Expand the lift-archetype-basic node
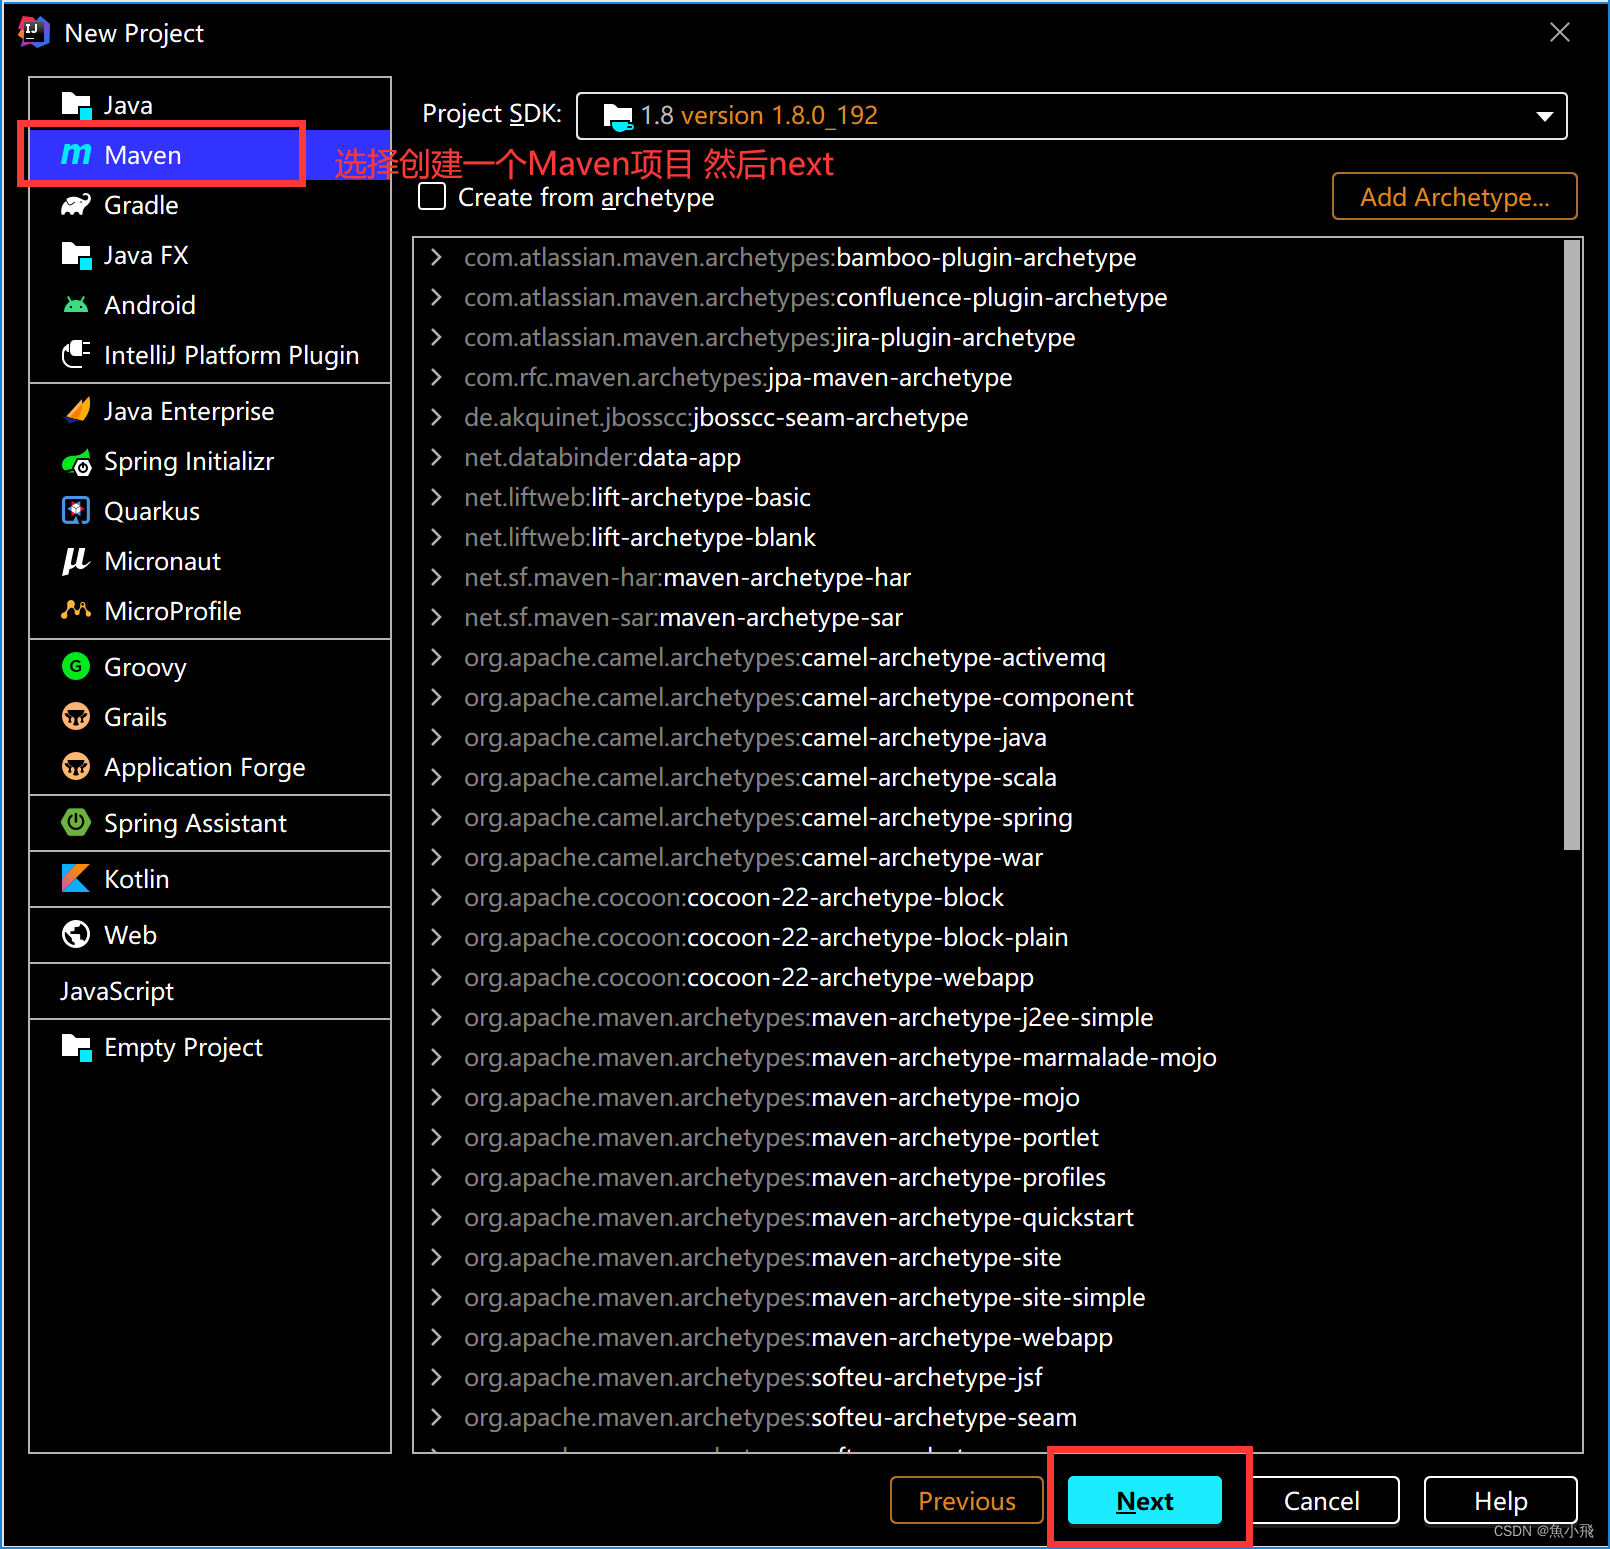 tap(436, 497)
